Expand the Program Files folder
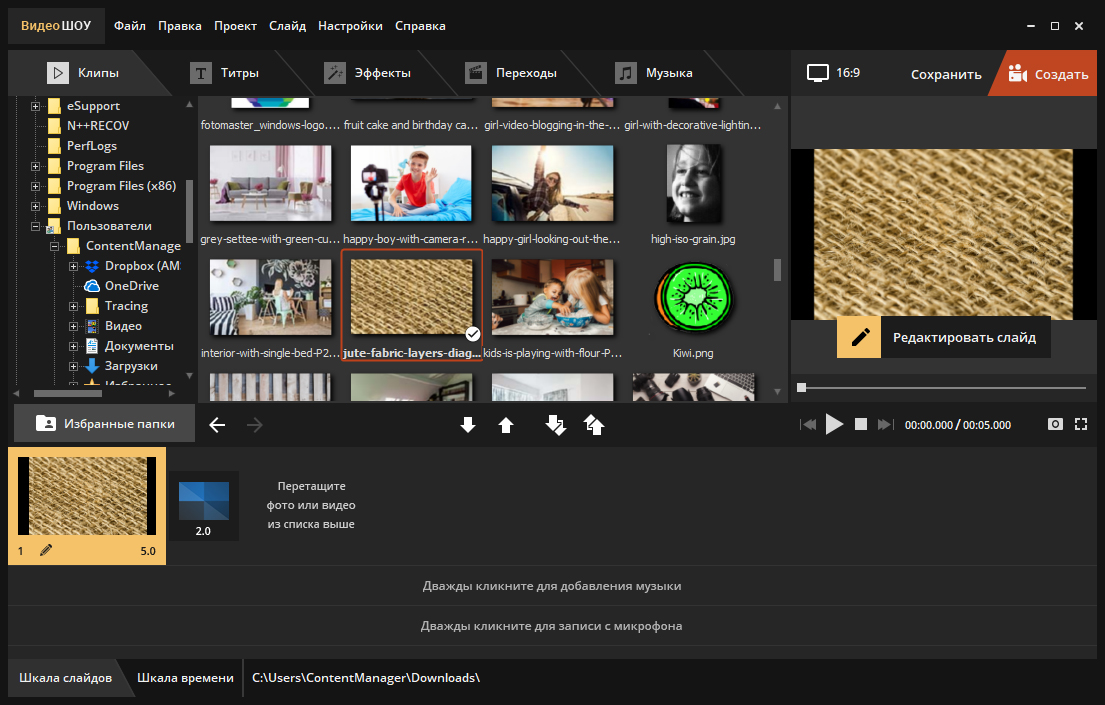The height and width of the screenshot is (705, 1105). point(35,166)
